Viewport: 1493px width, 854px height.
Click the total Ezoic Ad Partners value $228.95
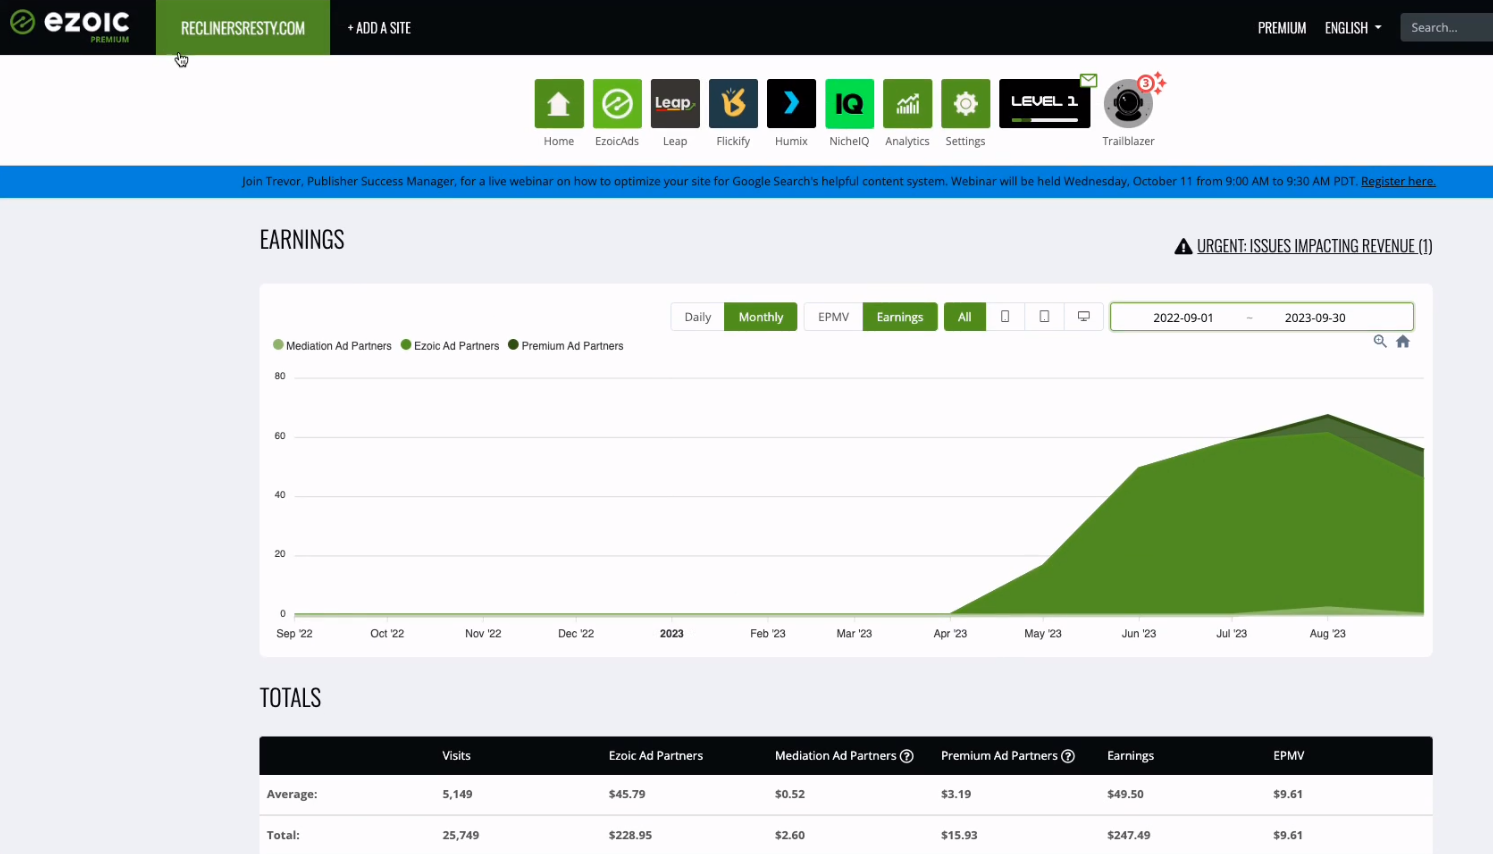click(x=630, y=835)
